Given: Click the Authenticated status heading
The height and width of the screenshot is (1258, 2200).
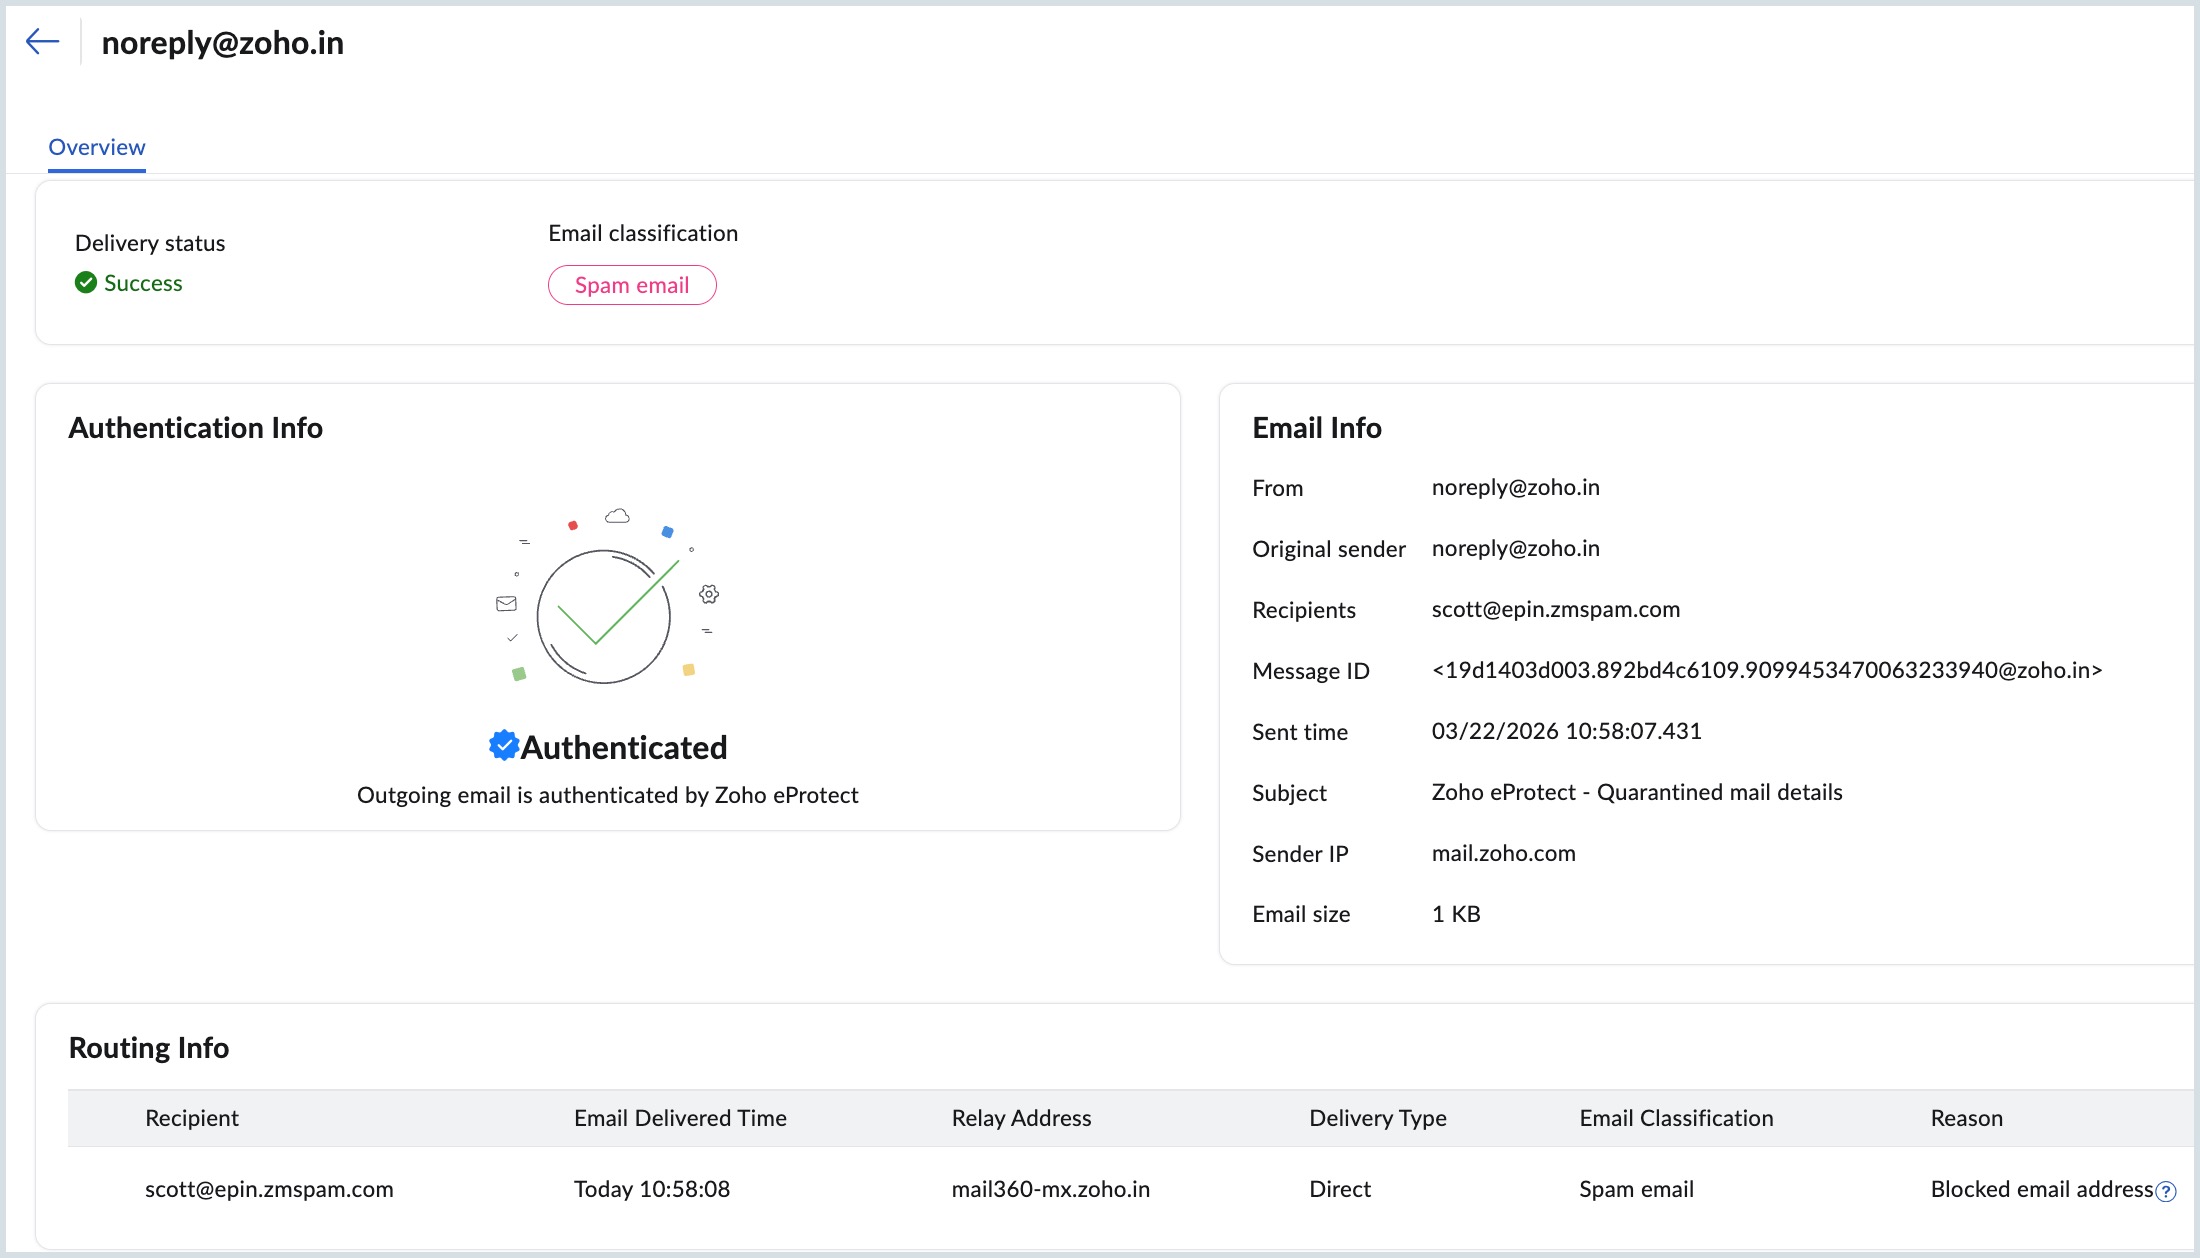Looking at the screenshot, I should (624, 747).
